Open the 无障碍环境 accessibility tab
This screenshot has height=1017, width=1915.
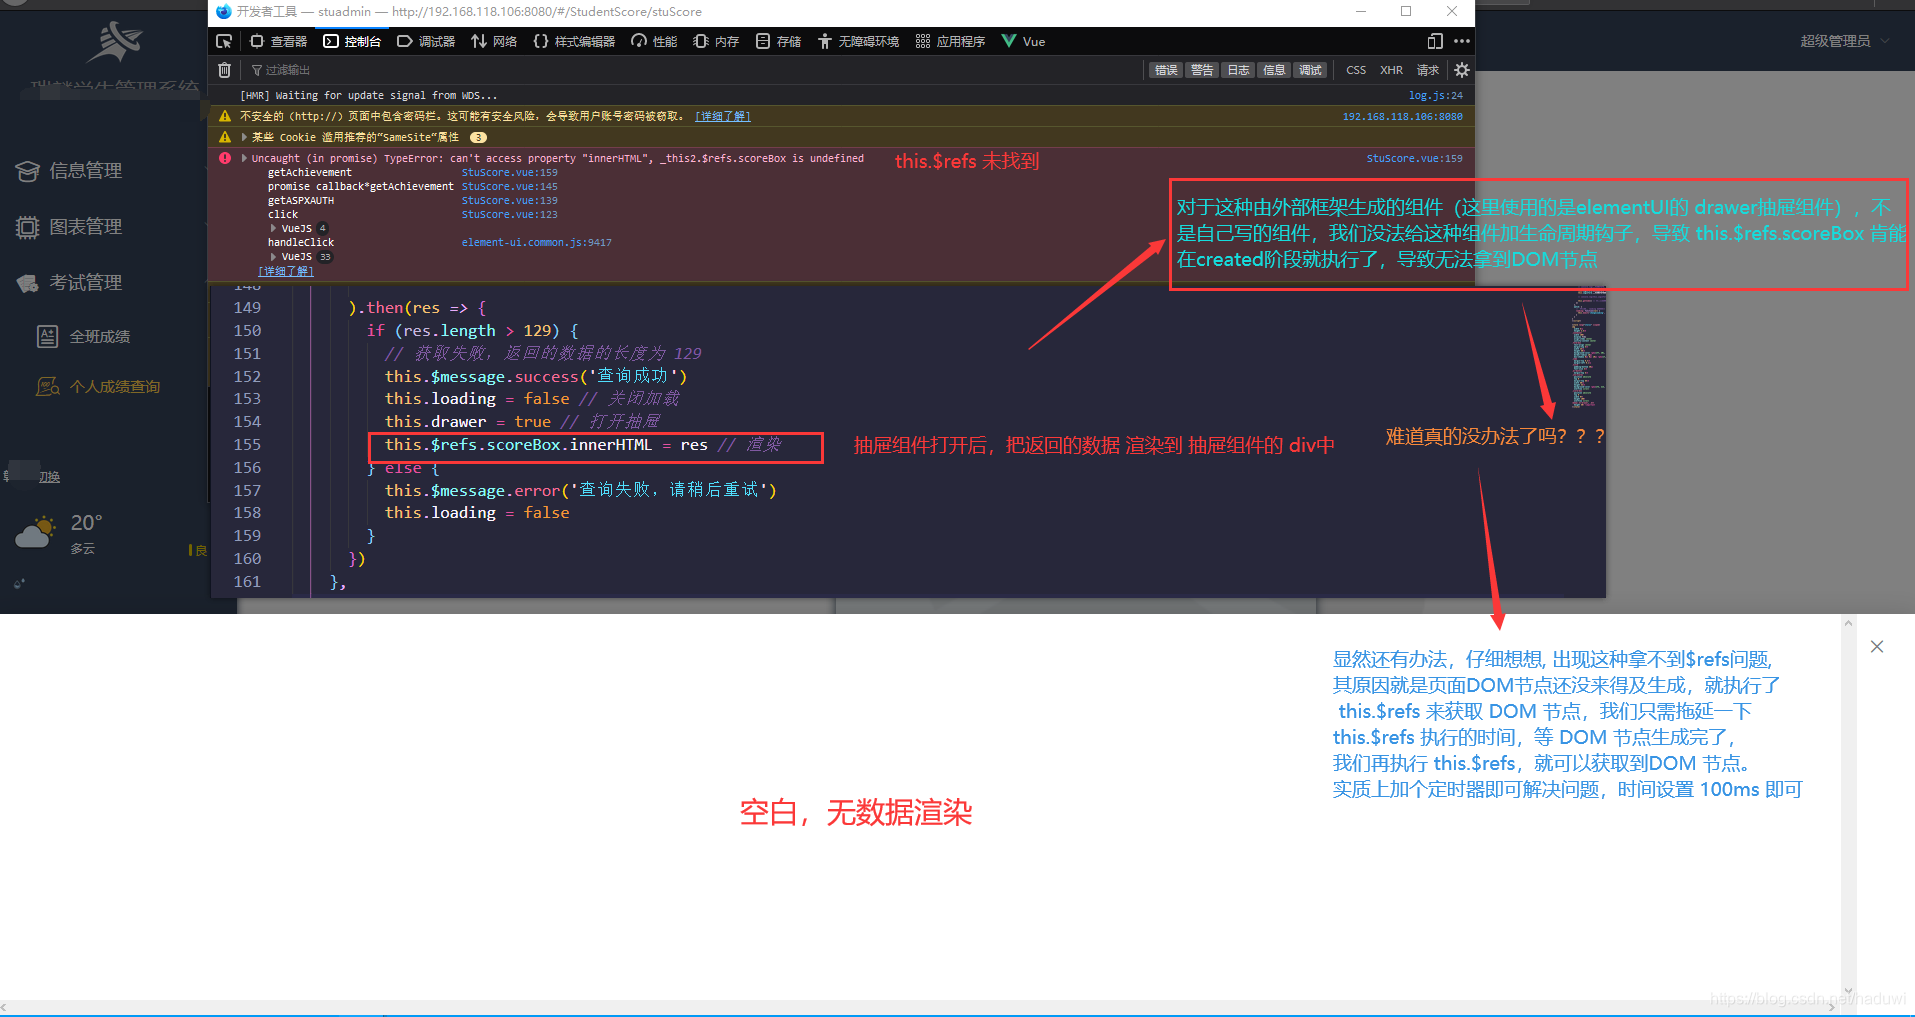859,41
